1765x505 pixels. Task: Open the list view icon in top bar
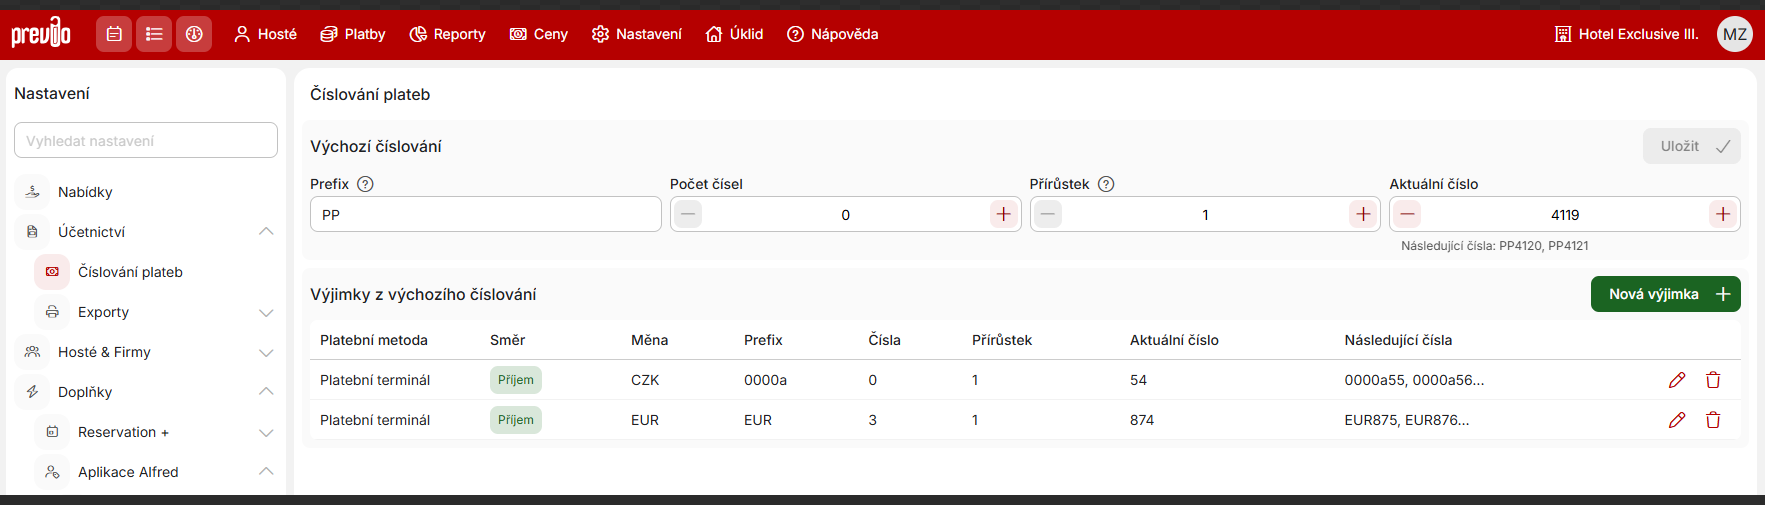pos(154,34)
